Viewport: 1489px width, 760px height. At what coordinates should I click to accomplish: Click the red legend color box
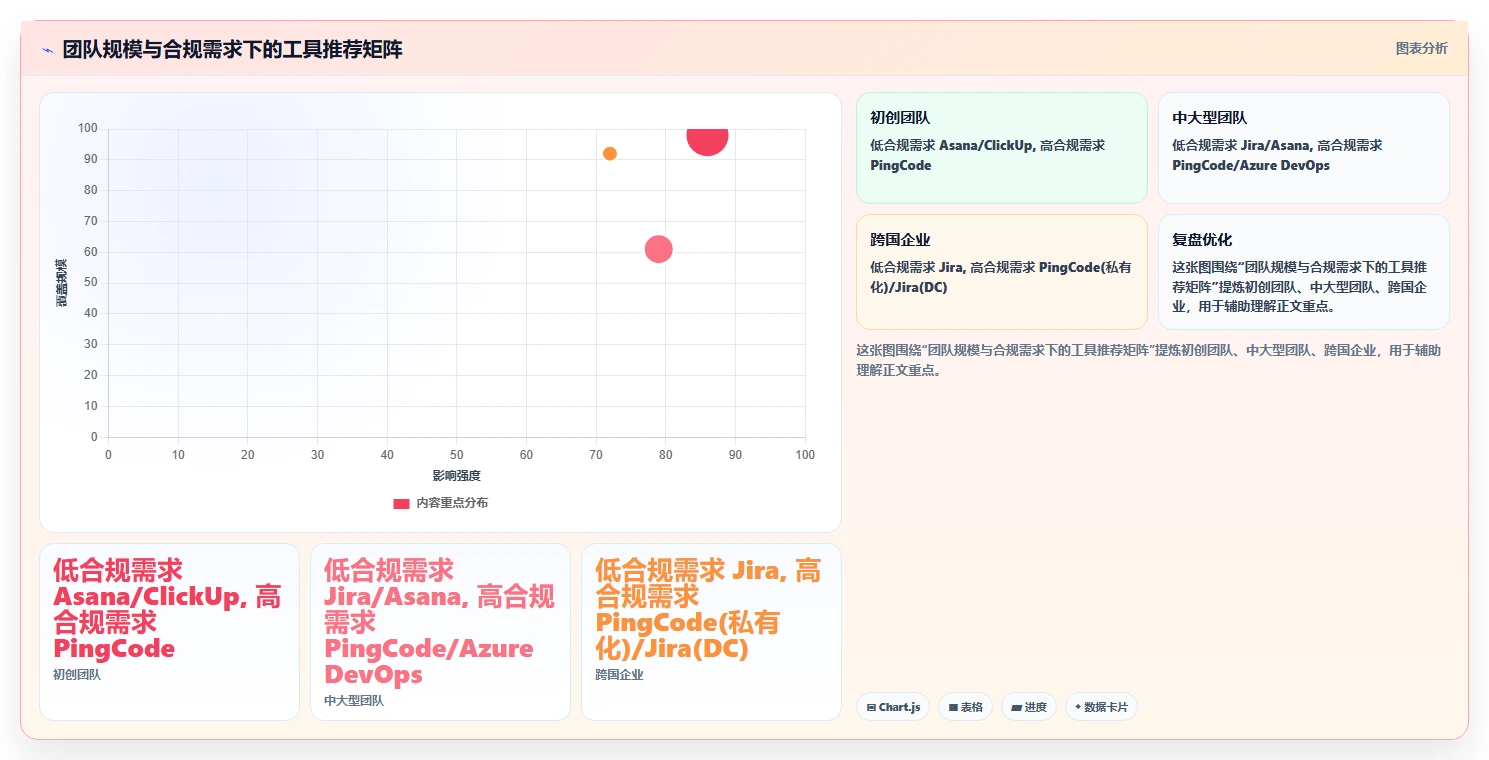[x=401, y=503]
